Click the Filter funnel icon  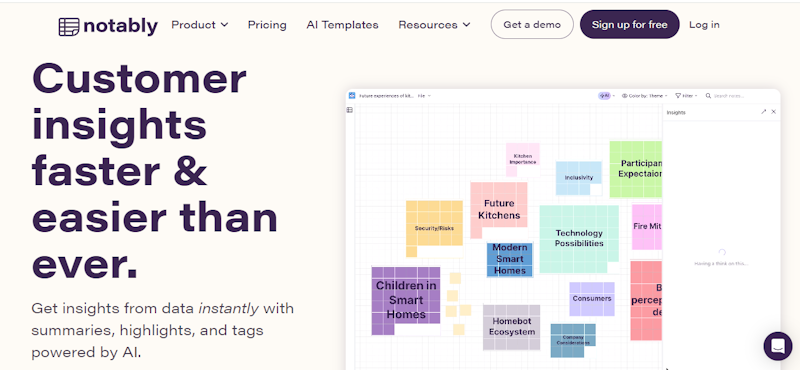tap(678, 95)
